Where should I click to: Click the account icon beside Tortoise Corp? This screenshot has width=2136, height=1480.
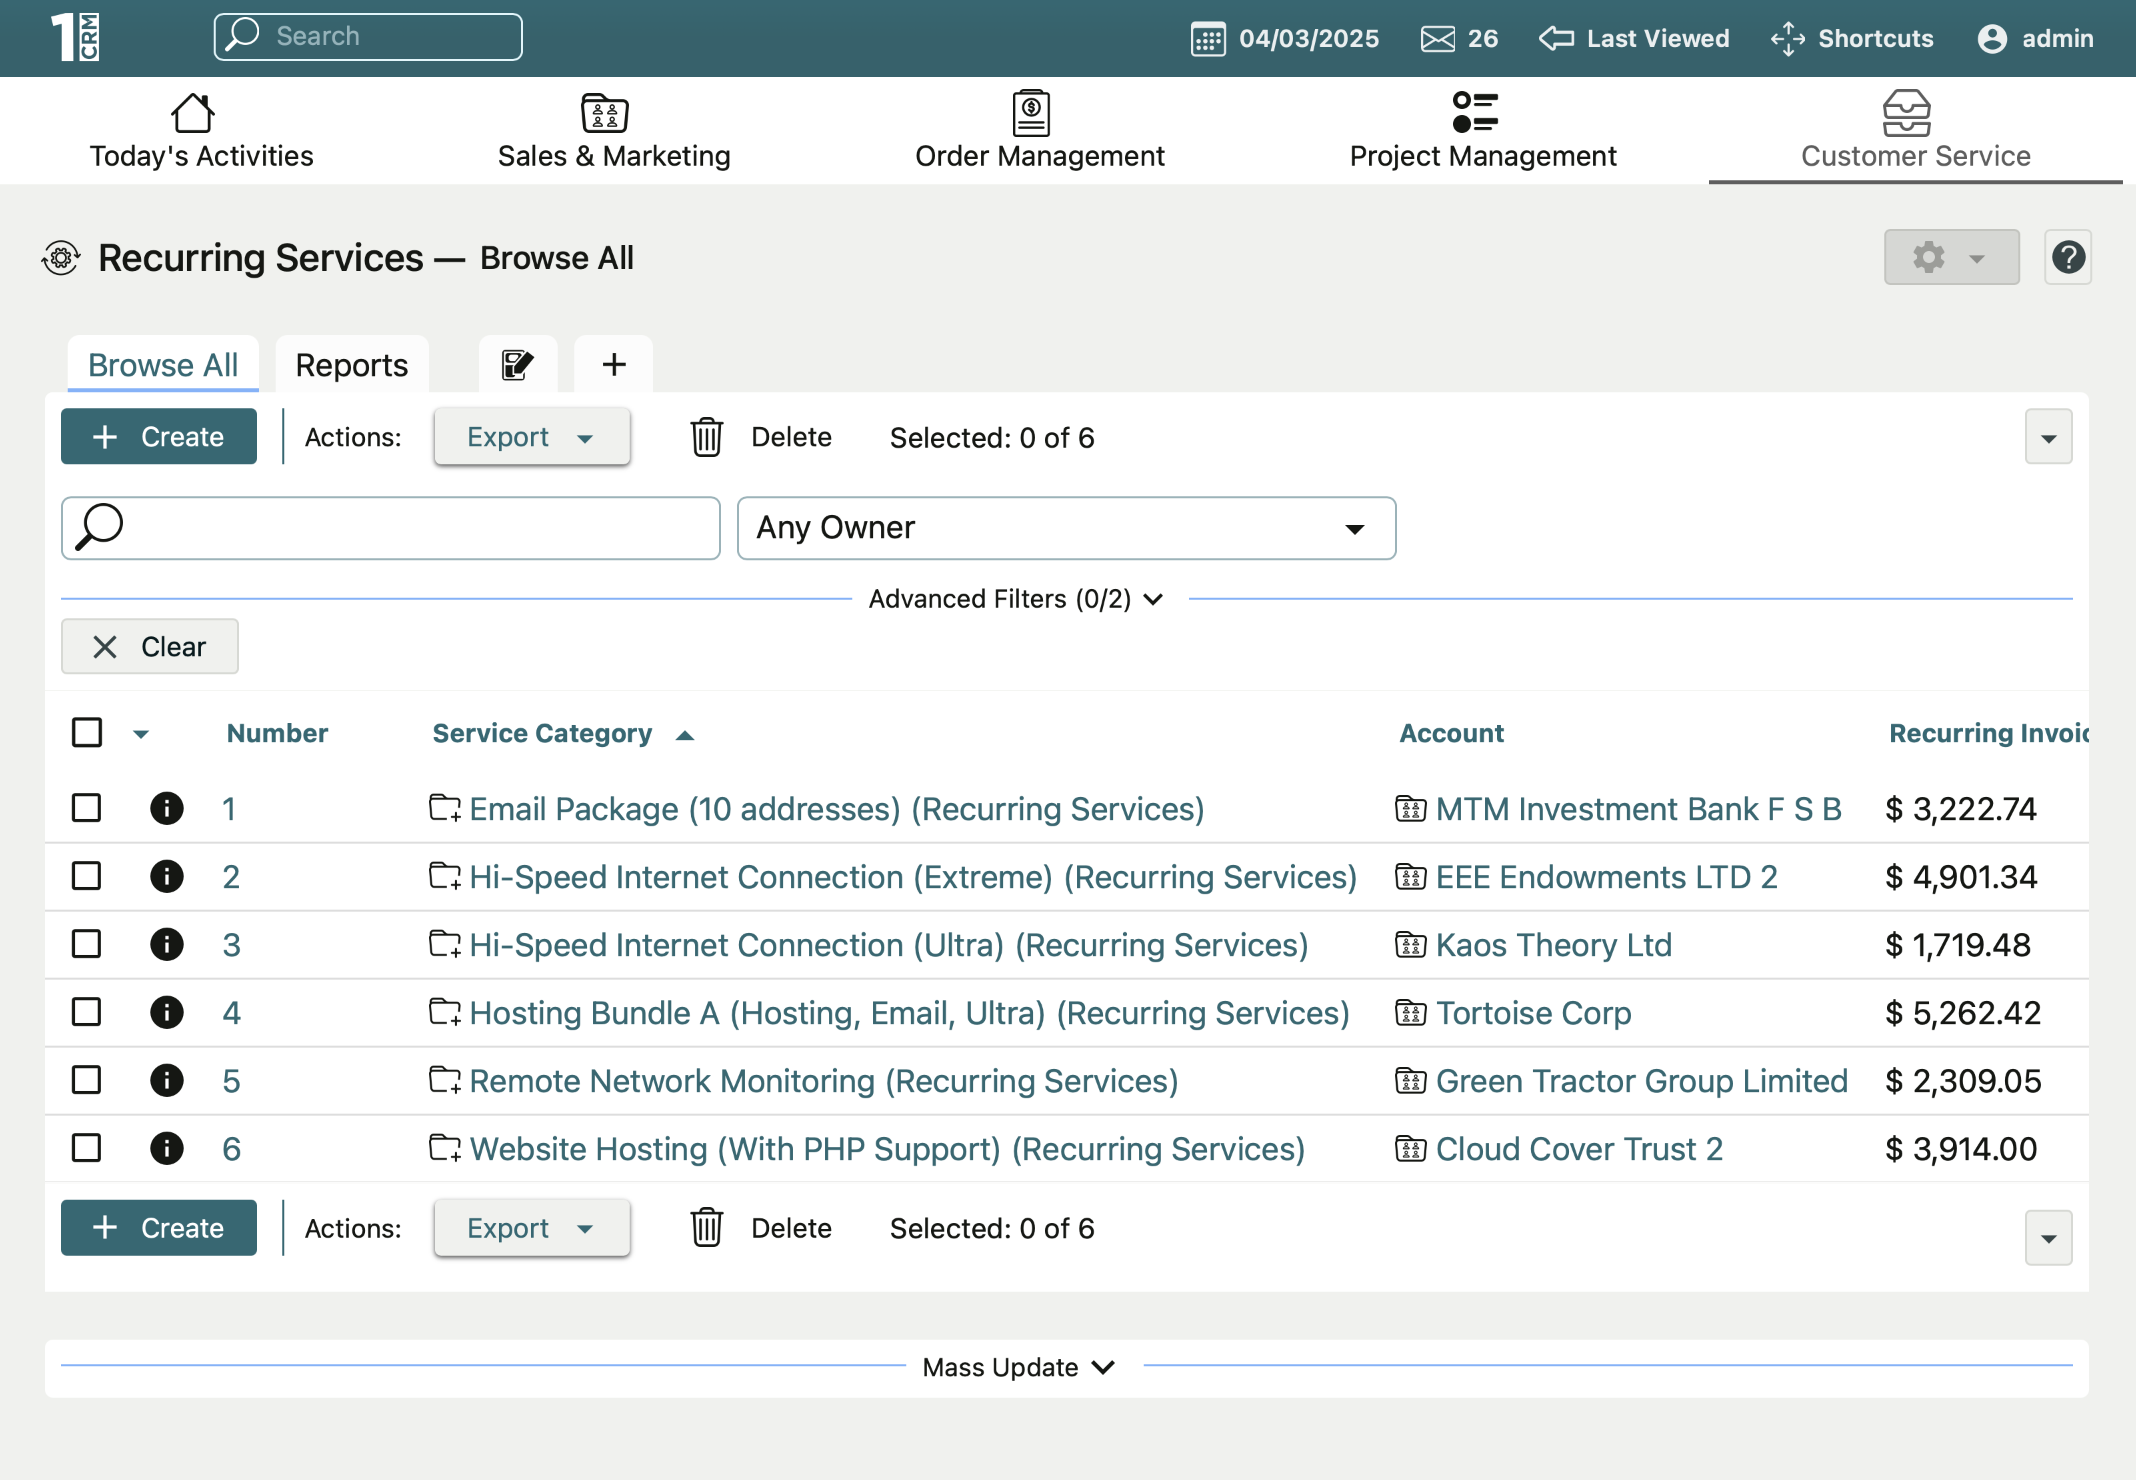point(1410,1013)
